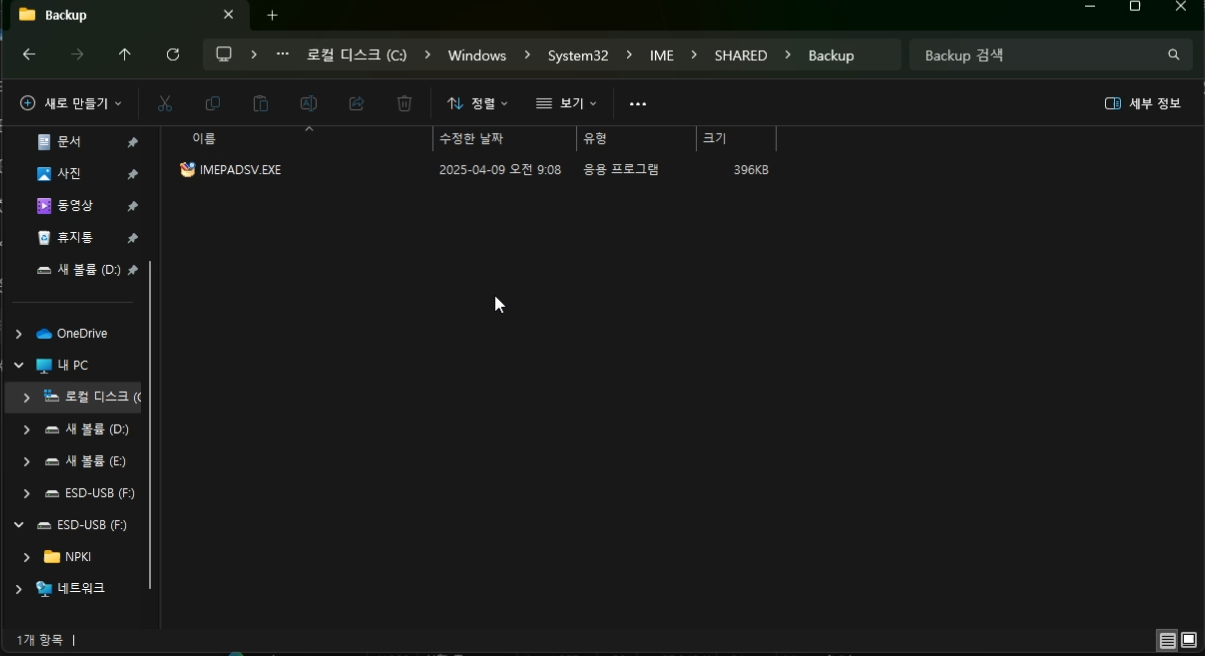Screen dimensions: 1205x656
Task: Click the Cut scissors icon
Action: [165, 104]
